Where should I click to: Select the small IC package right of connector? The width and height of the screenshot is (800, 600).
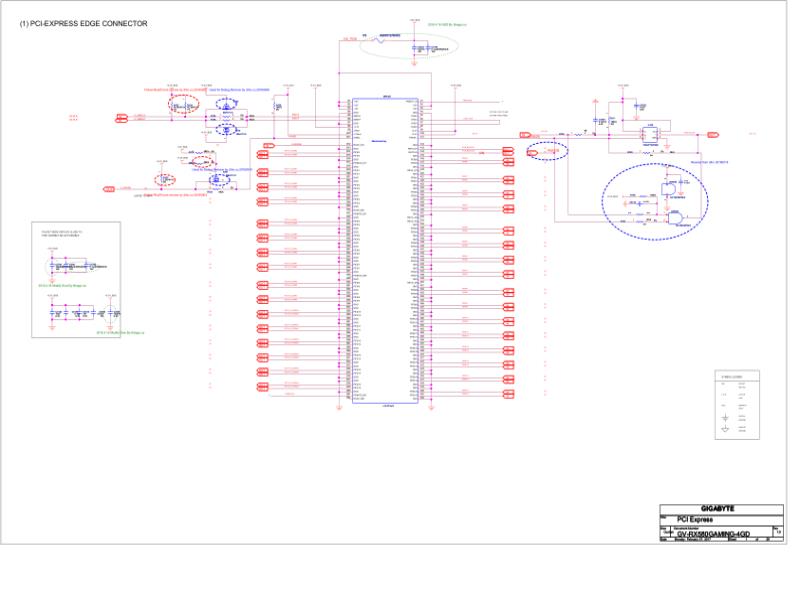(x=650, y=135)
